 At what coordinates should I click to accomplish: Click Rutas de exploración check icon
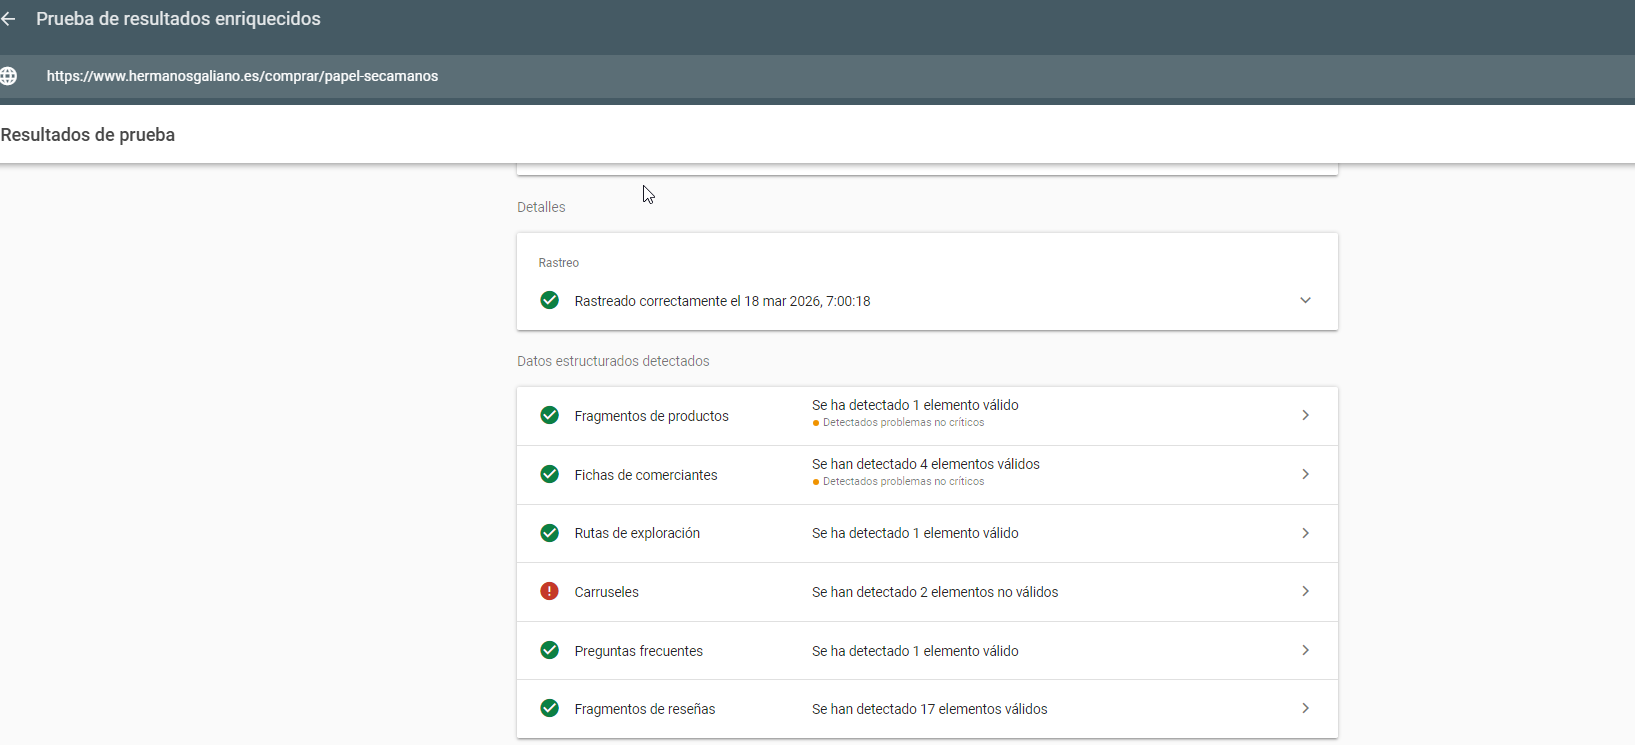549,533
